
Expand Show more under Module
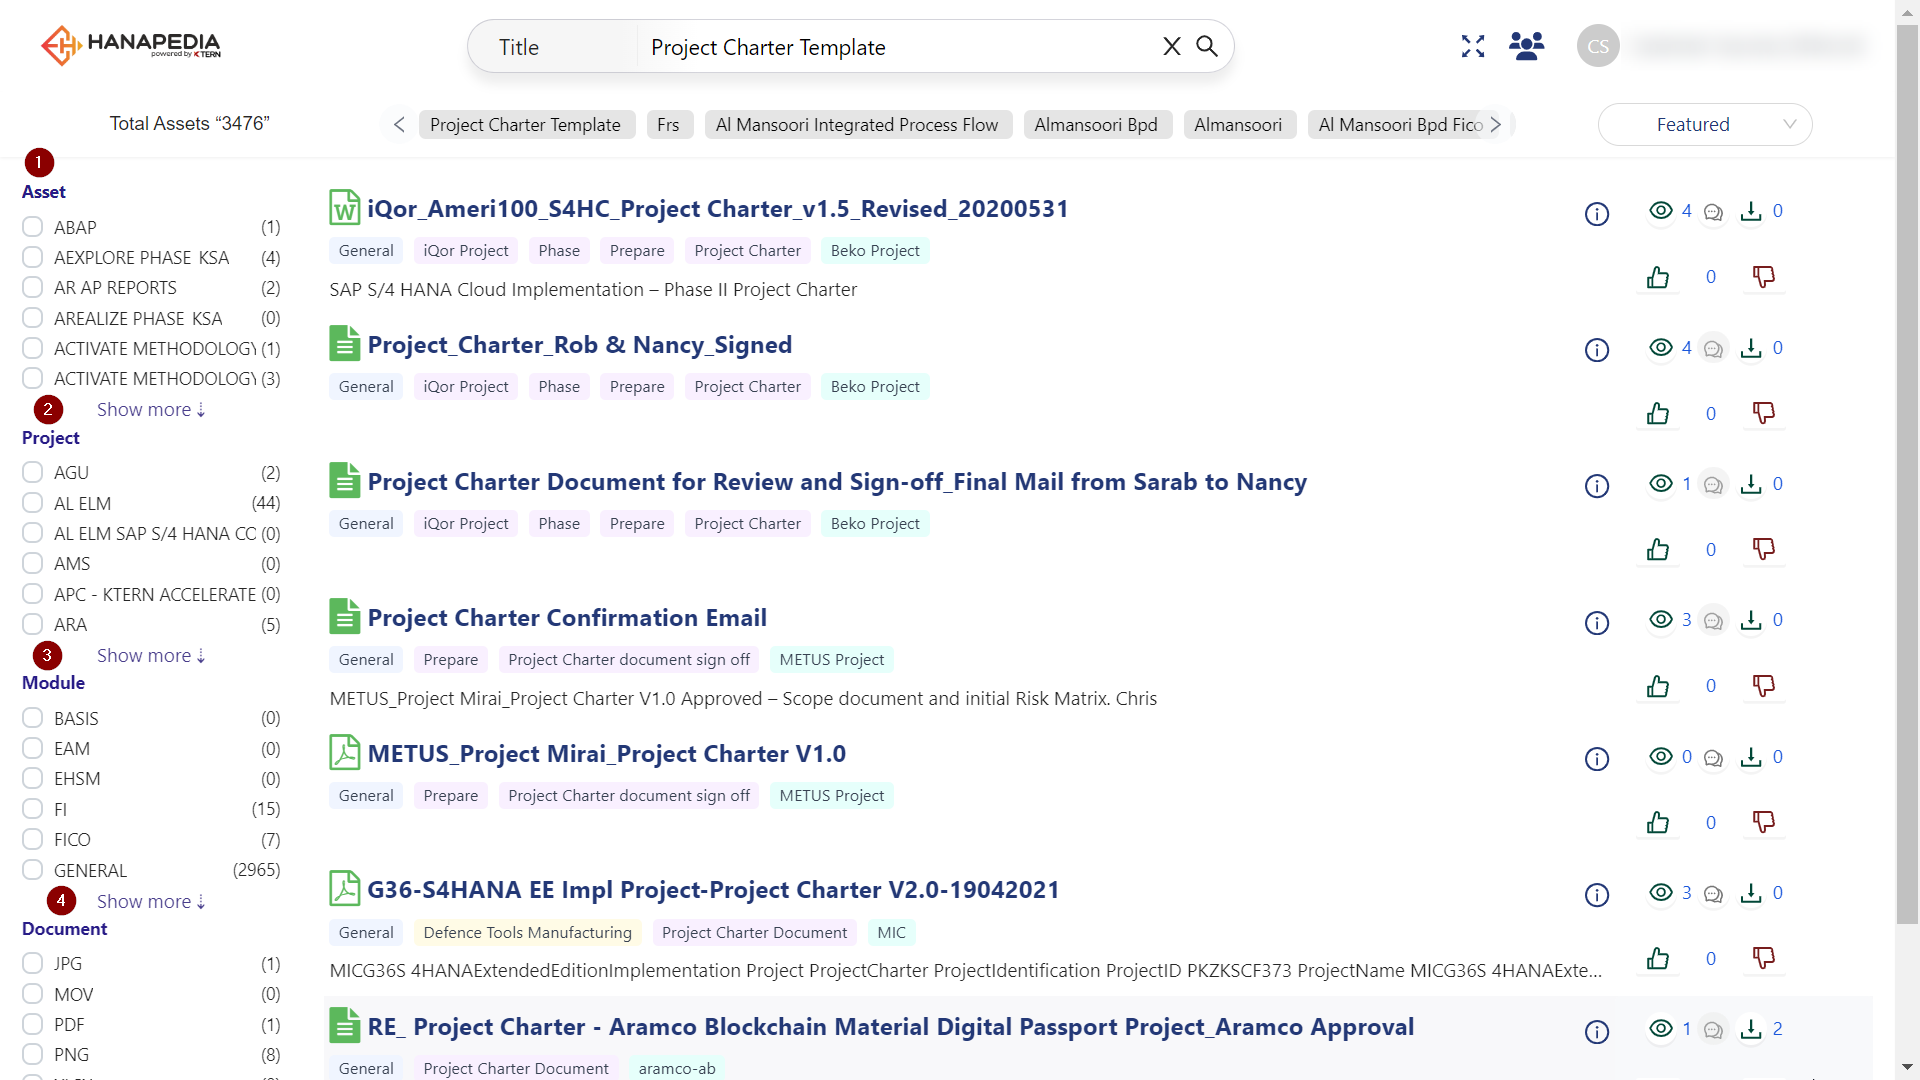pyautogui.click(x=151, y=902)
